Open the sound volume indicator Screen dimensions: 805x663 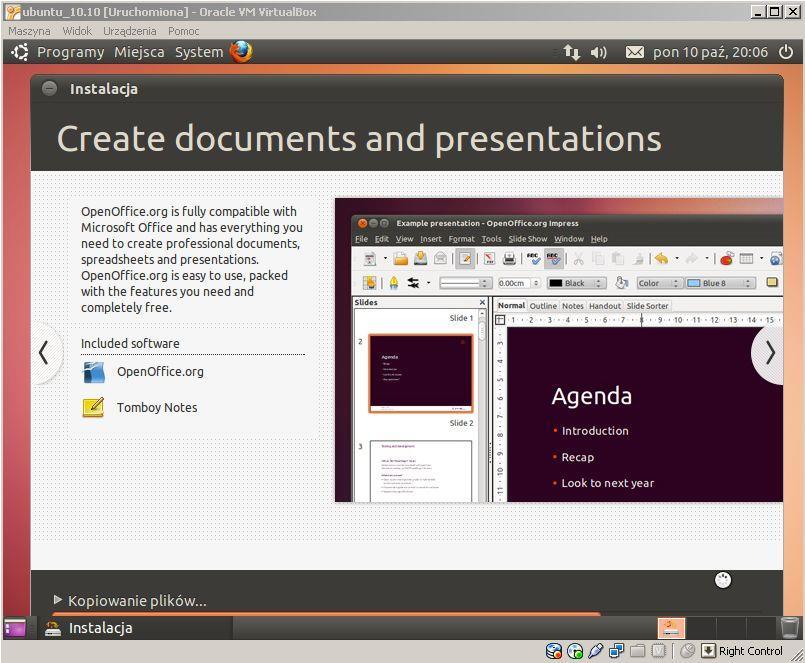pos(598,52)
